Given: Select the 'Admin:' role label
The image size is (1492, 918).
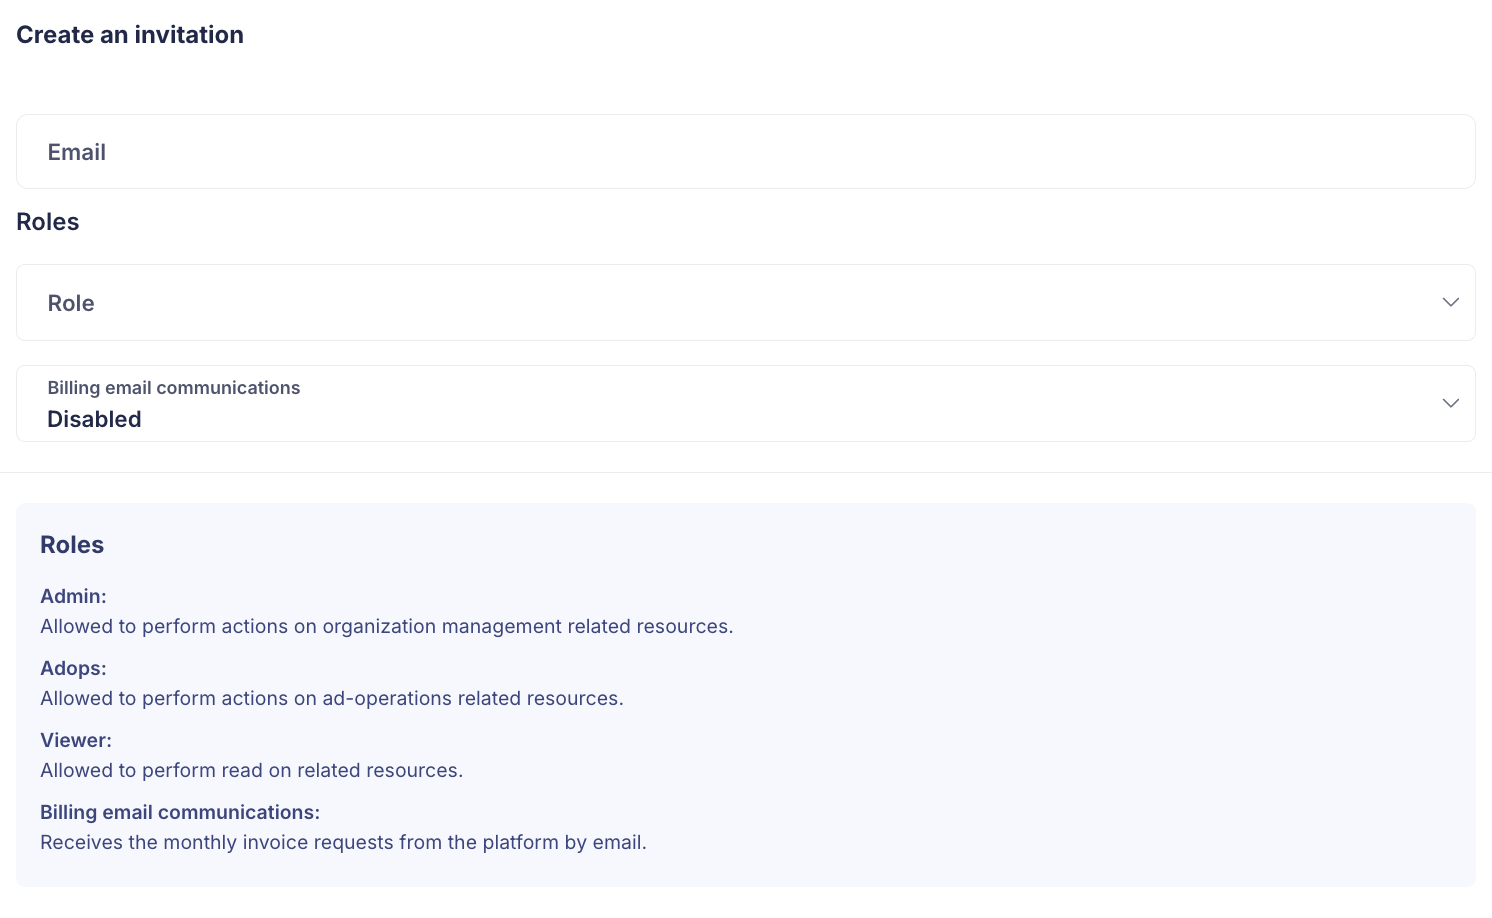Looking at the screenshot, I should tap(73, 596).
